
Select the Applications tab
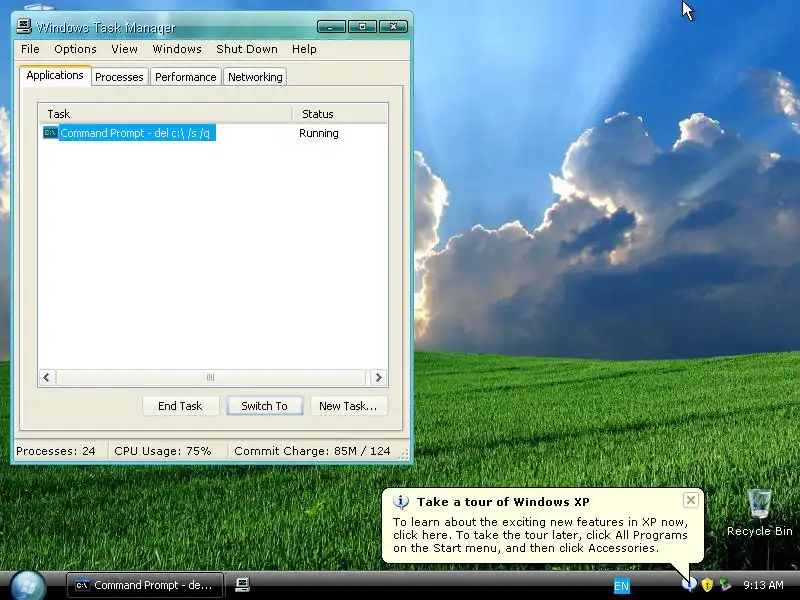(55, 75)
